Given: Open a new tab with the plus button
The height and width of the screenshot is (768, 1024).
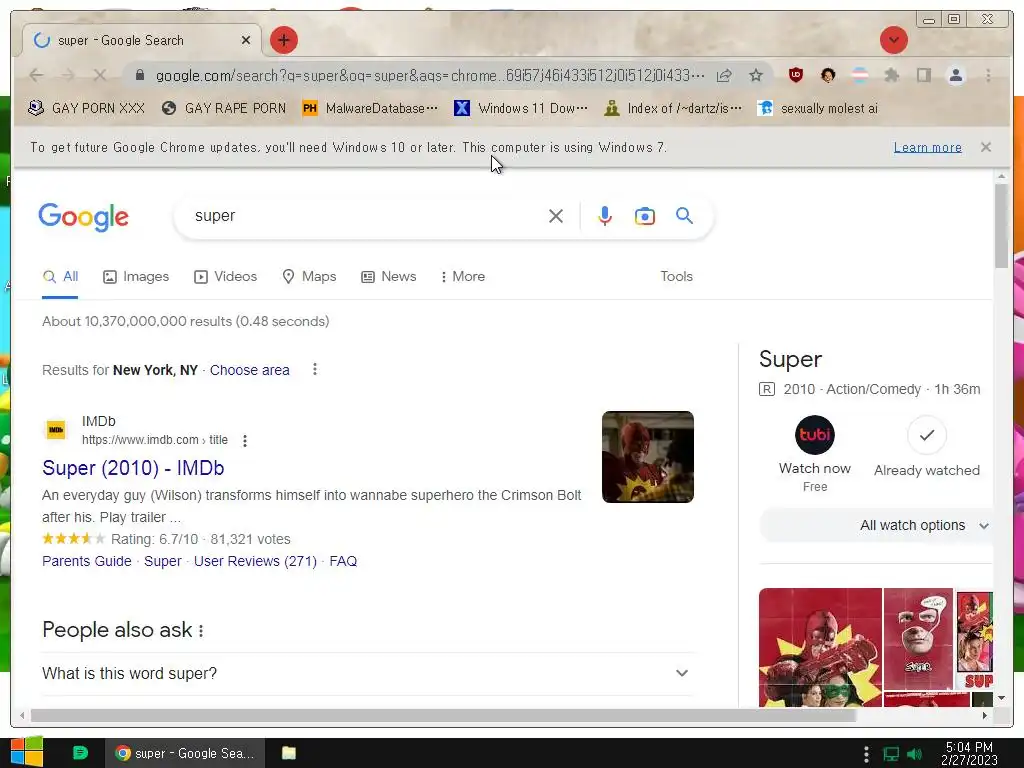Looking at the screenshot, I should click(x=283, y=40).
